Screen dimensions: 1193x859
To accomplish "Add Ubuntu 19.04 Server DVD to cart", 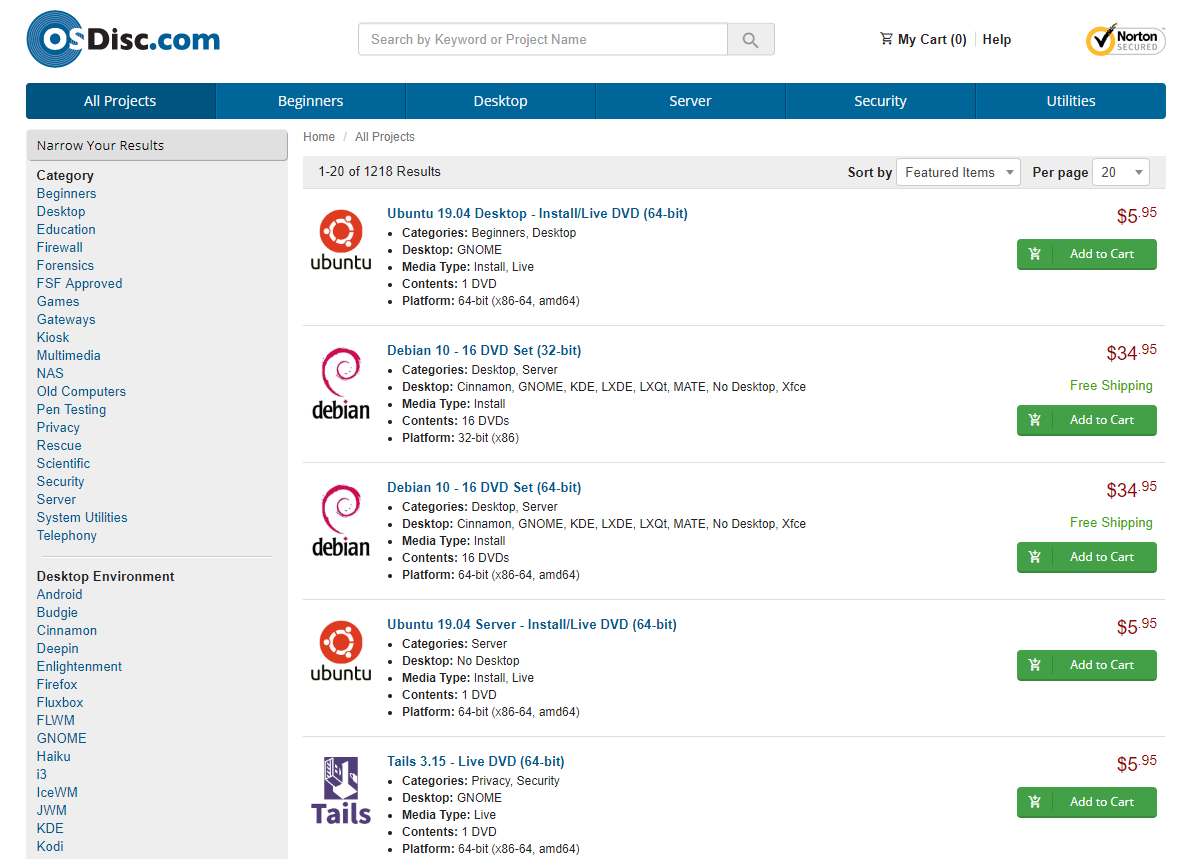I will tap(1086, 665).
